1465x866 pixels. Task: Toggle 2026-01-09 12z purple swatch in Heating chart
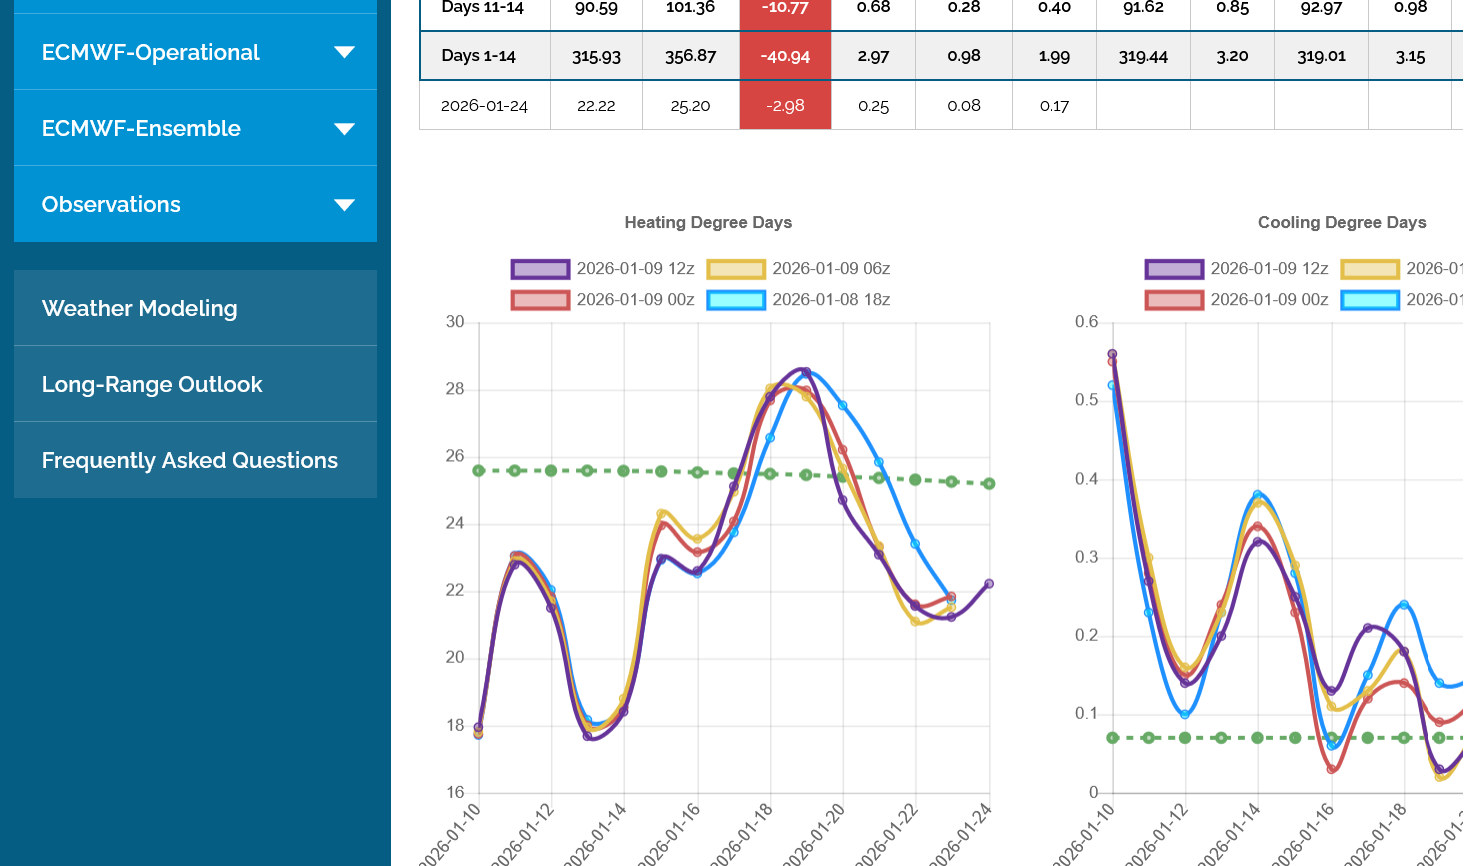(x=540, y=269)
